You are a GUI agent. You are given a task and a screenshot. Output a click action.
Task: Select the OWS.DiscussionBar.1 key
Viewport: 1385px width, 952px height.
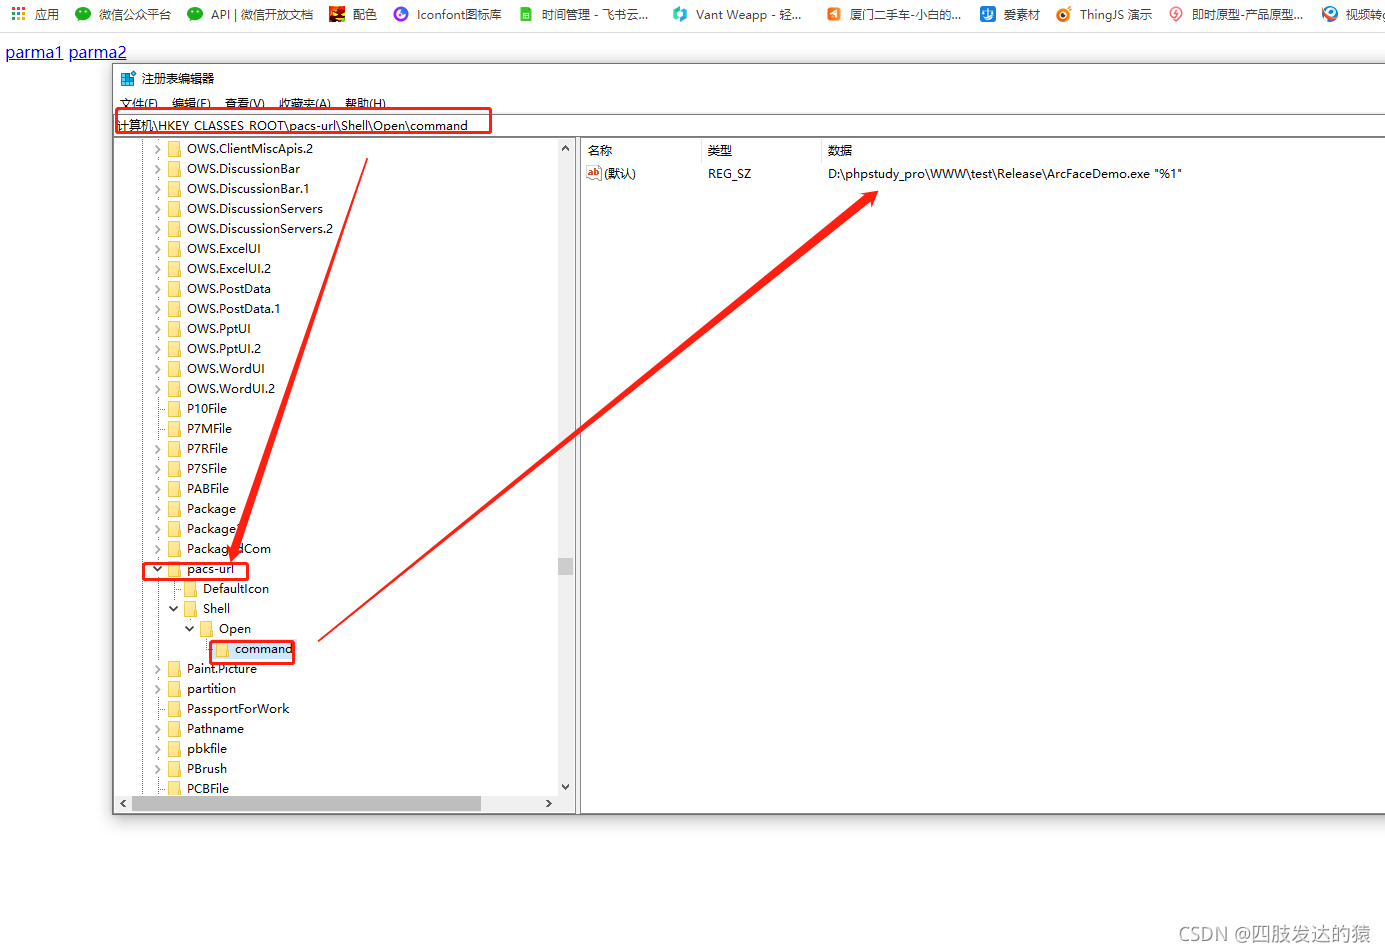click(x=248, y=189)
